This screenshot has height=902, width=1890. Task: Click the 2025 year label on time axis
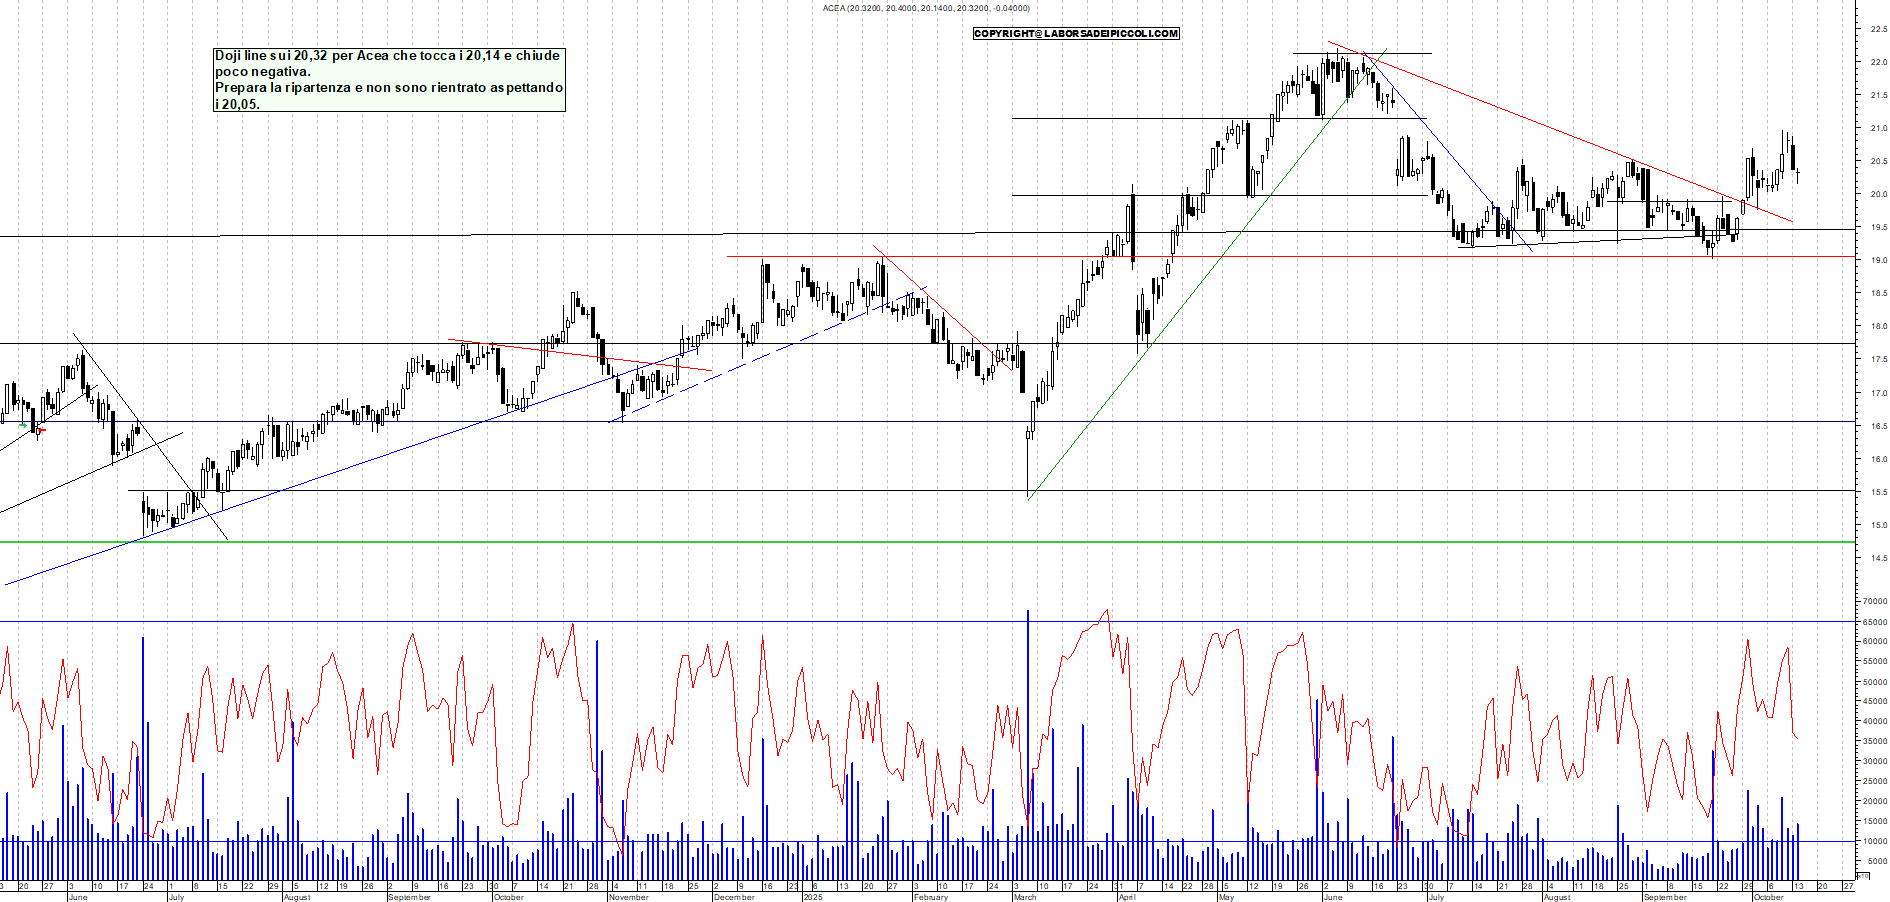813,897
